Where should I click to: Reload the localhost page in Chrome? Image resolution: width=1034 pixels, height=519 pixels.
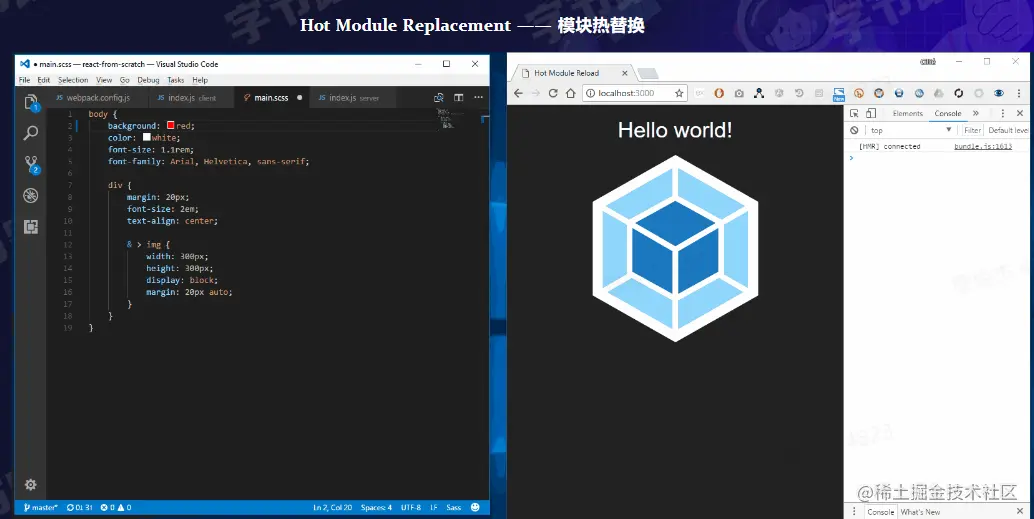pos(553,93)
